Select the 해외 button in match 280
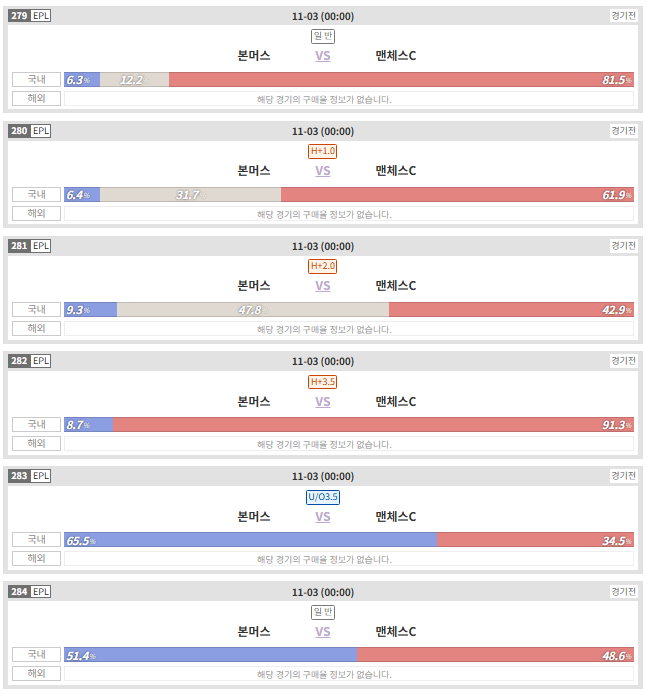The width and height of the screenshot is (647, 694). [x=36, y=213]
